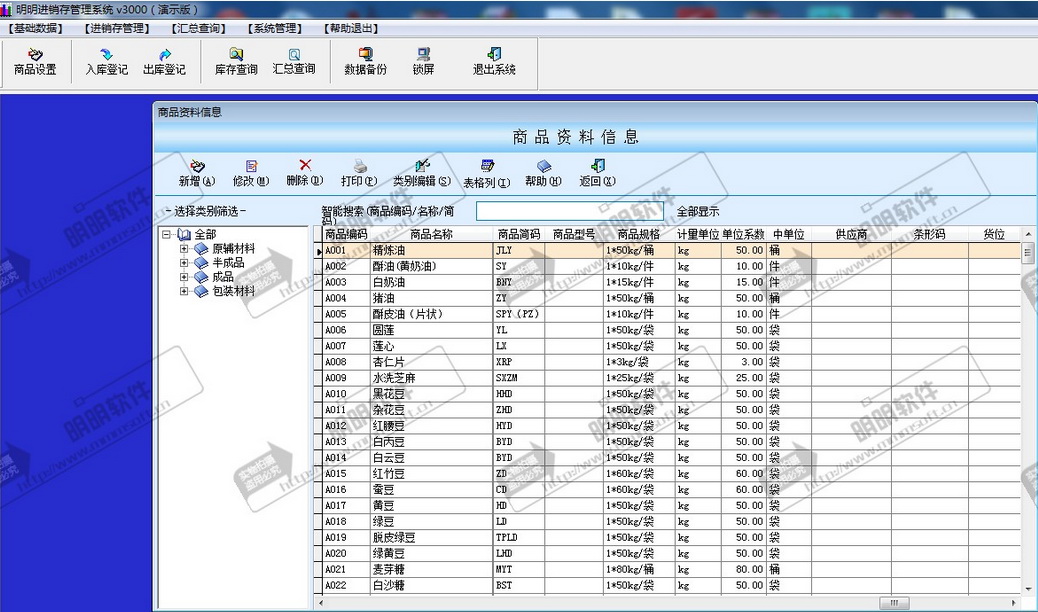Click the 全部显示 link
This screenshot has width=1038, height=612.
coord(698,212)
